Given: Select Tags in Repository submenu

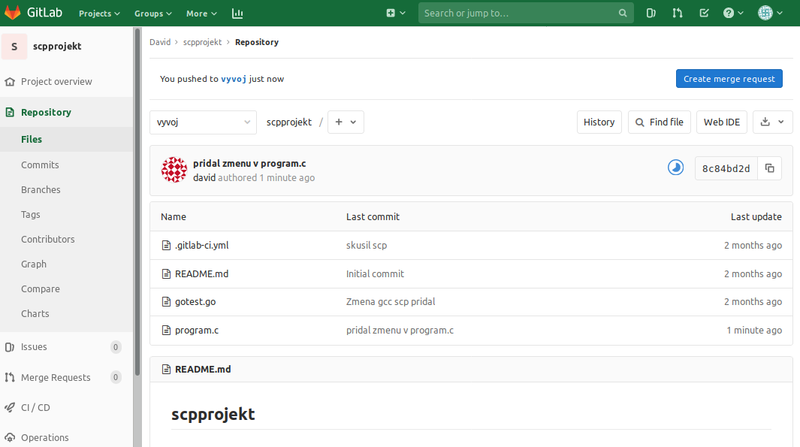Looking at the screenshot, I should (x=30, y=215).
